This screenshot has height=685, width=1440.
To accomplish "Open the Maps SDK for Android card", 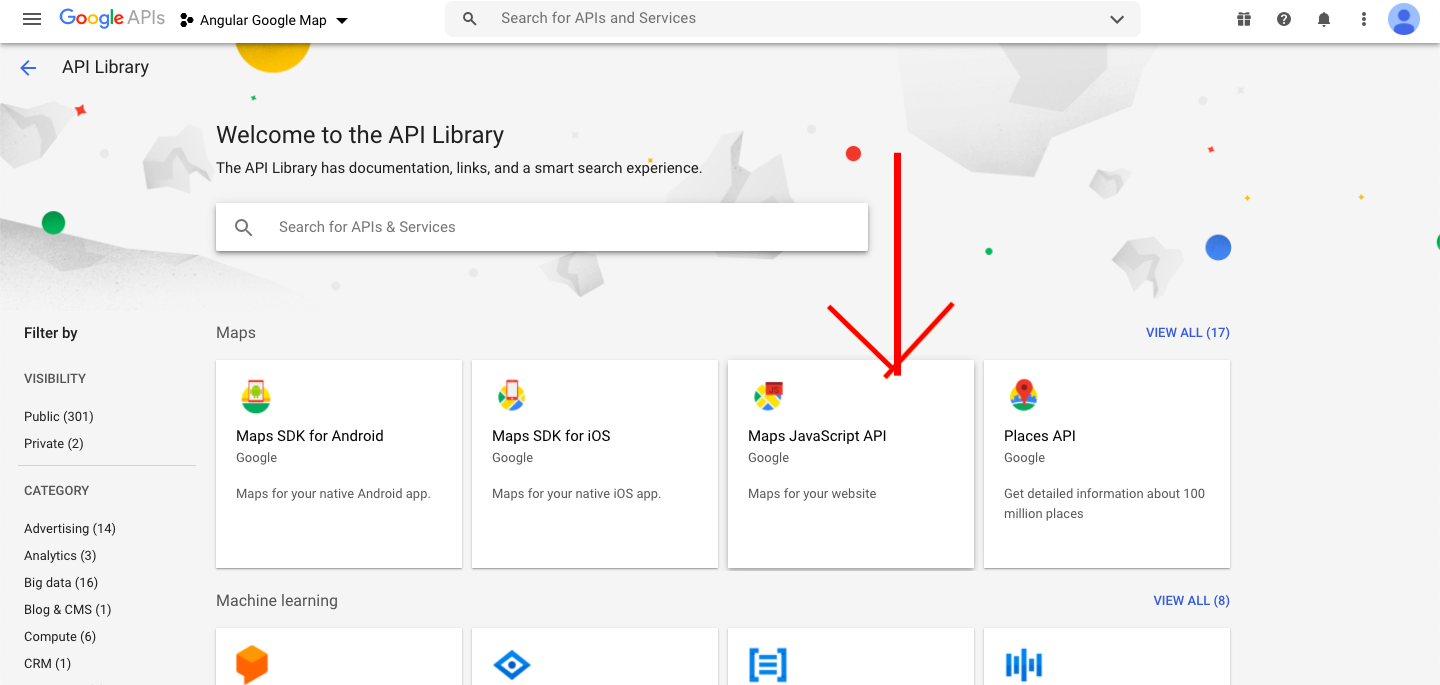I will tap(339, 464).
